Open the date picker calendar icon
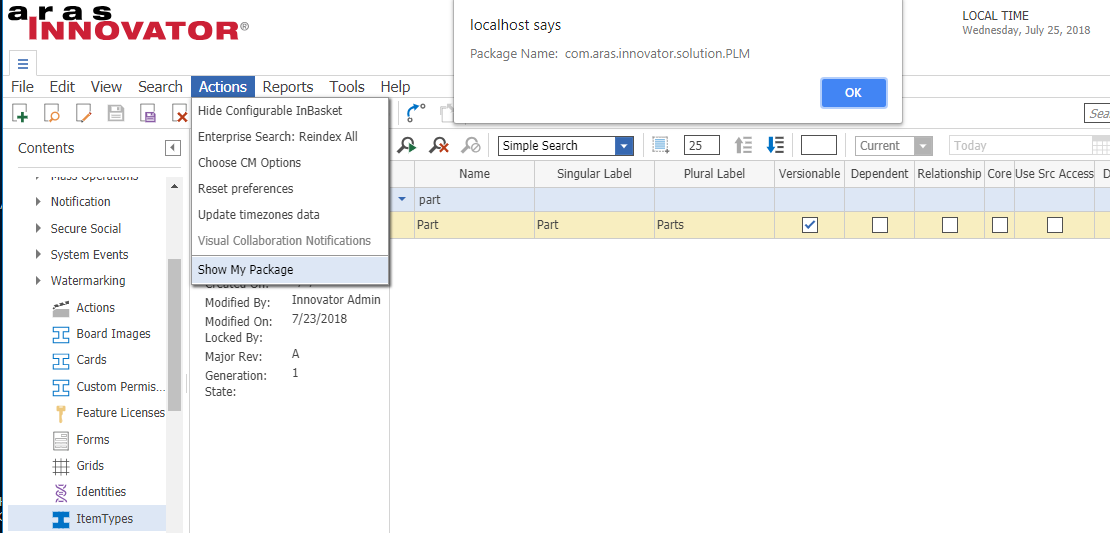Viewport: 1110px width, 533px height. (x=1101, y=146)
